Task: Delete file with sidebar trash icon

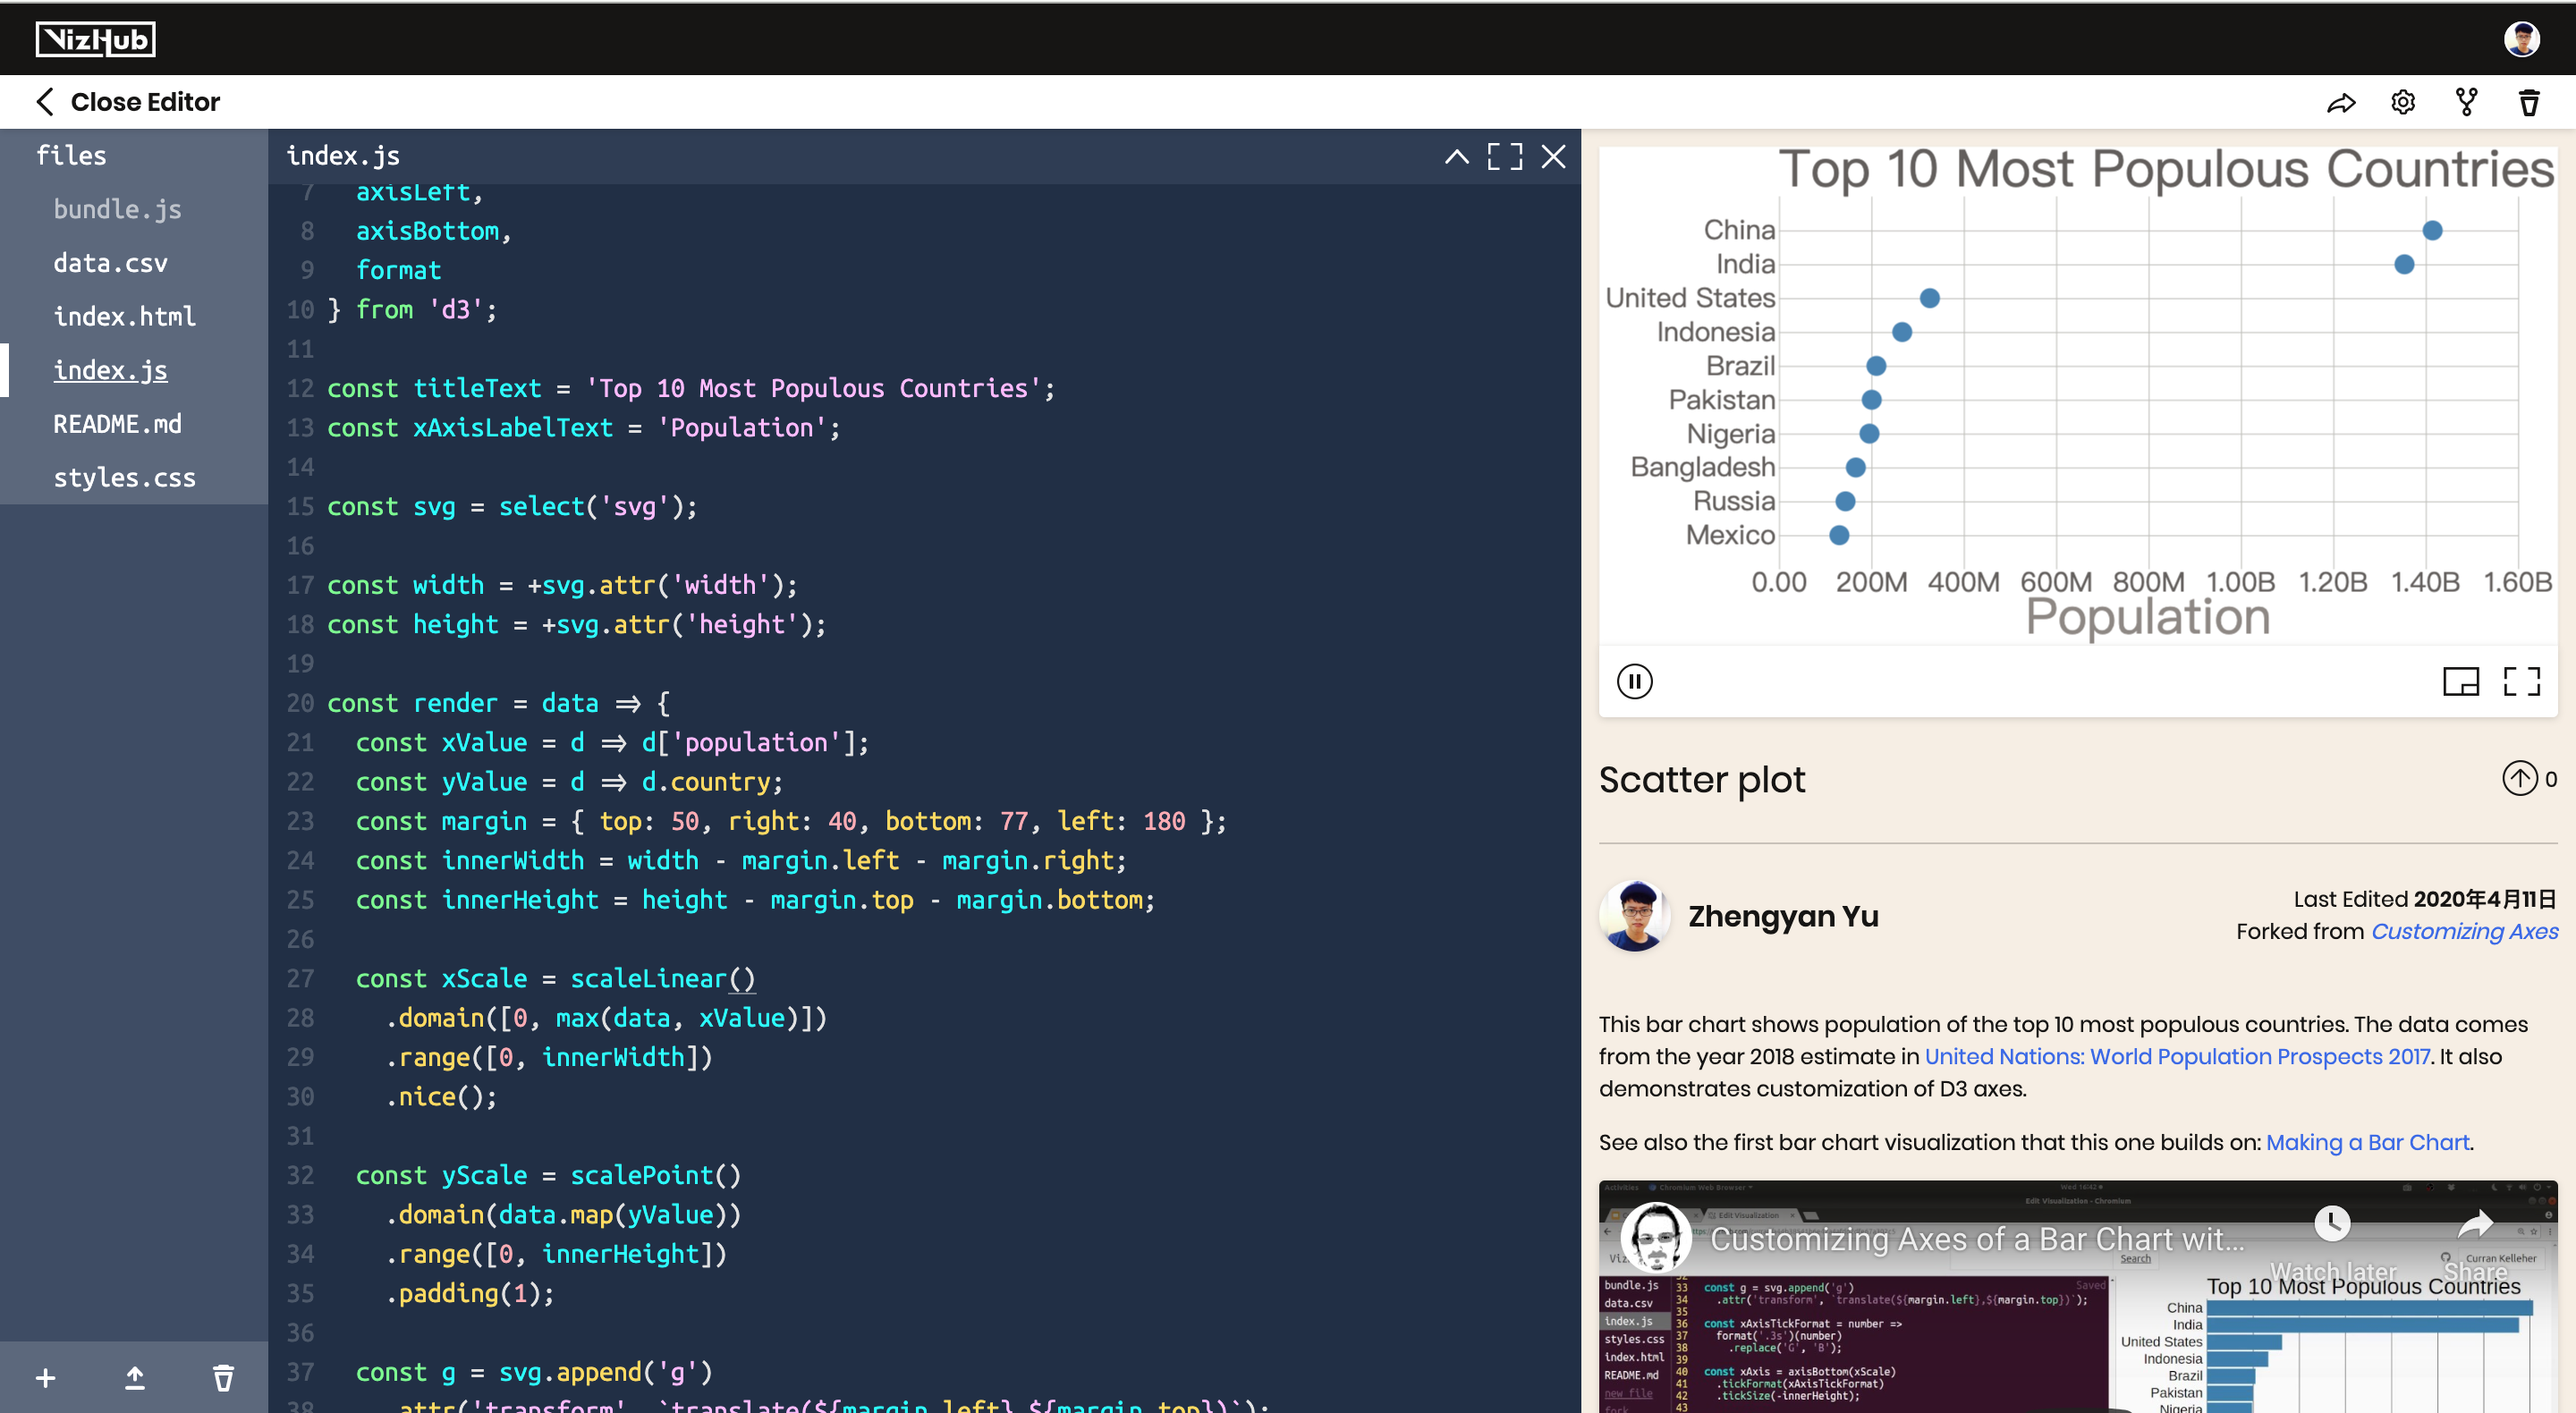Action: coord(223,1378)
